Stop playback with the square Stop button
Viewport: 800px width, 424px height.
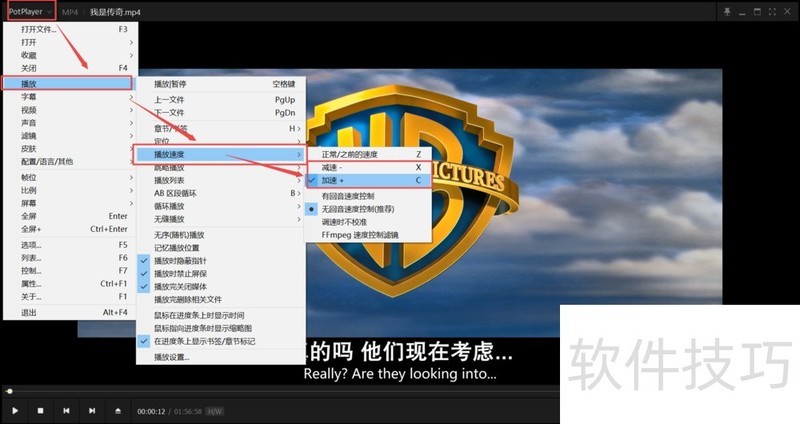[40, 411]
